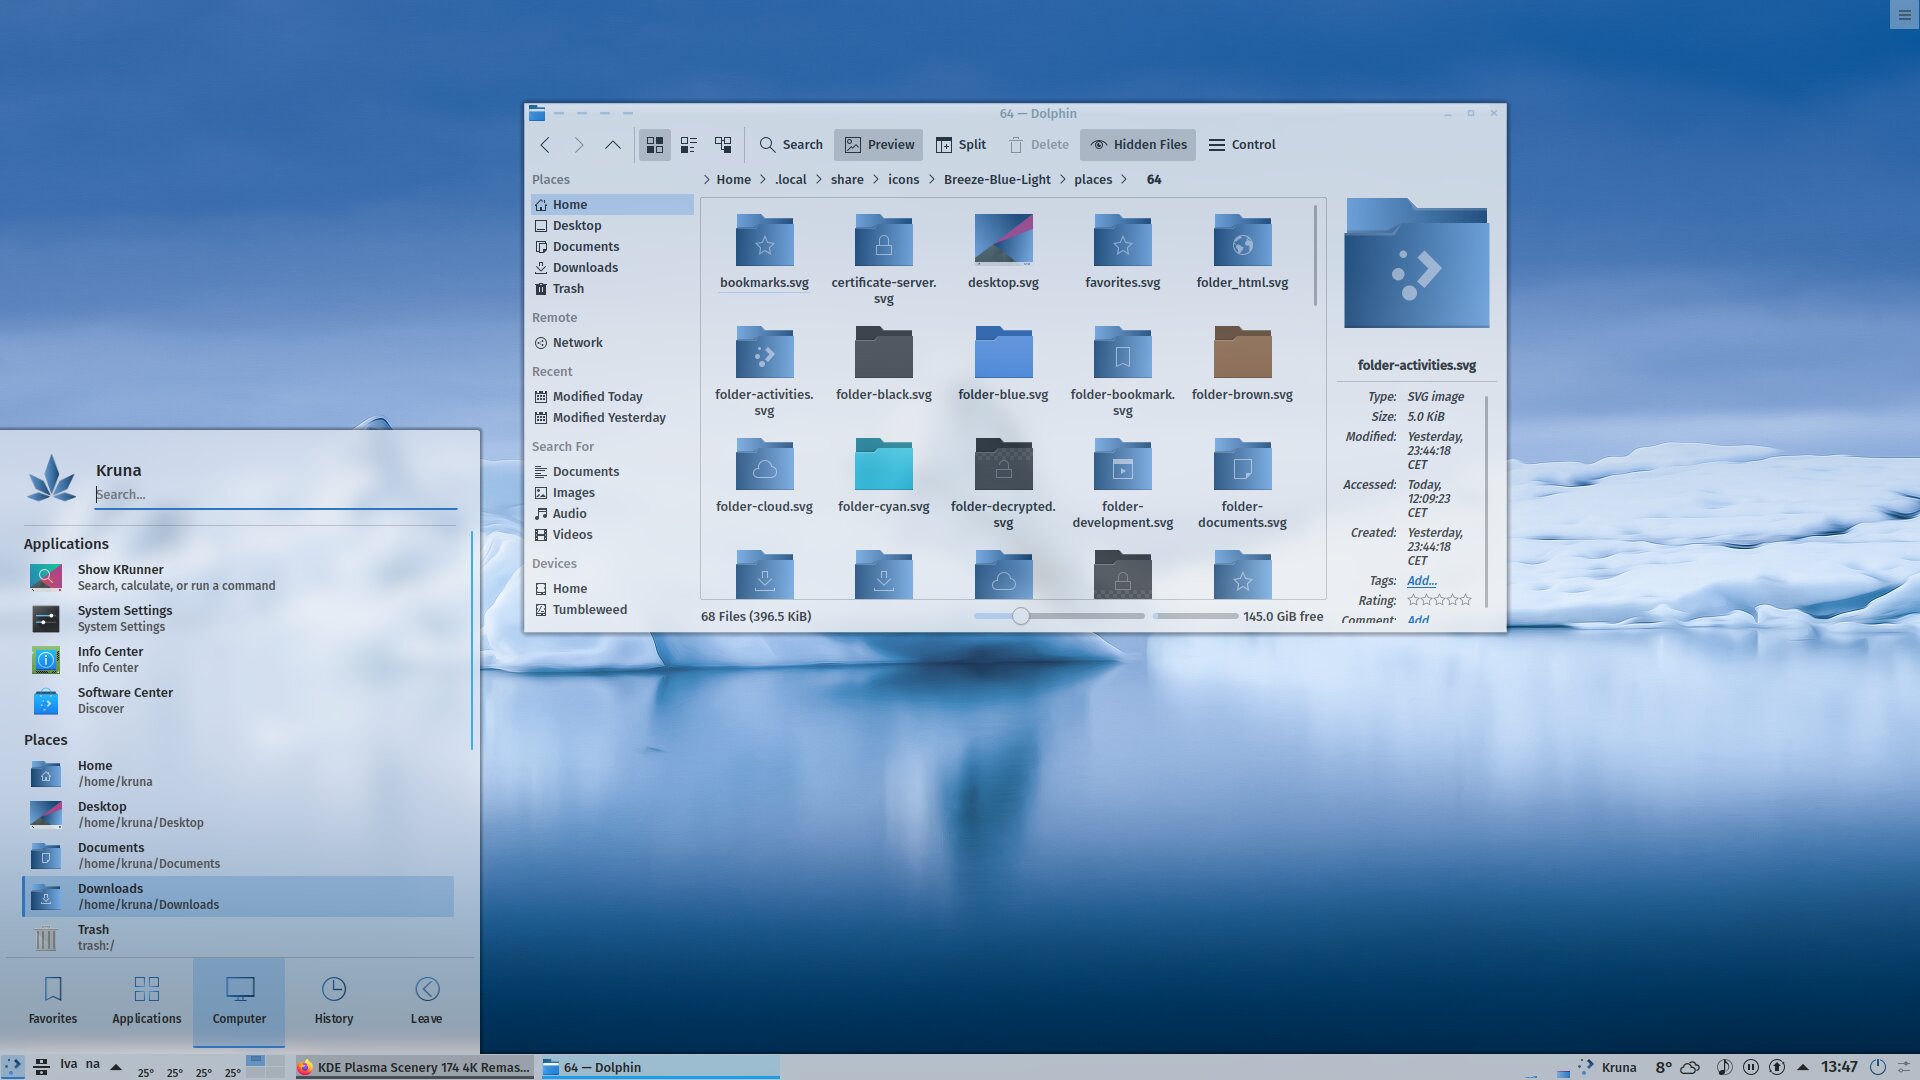Select folder-brown.svg icon
Image resolution: width=1920 pixels, height=1080 pixels.
click(1242, 352)
